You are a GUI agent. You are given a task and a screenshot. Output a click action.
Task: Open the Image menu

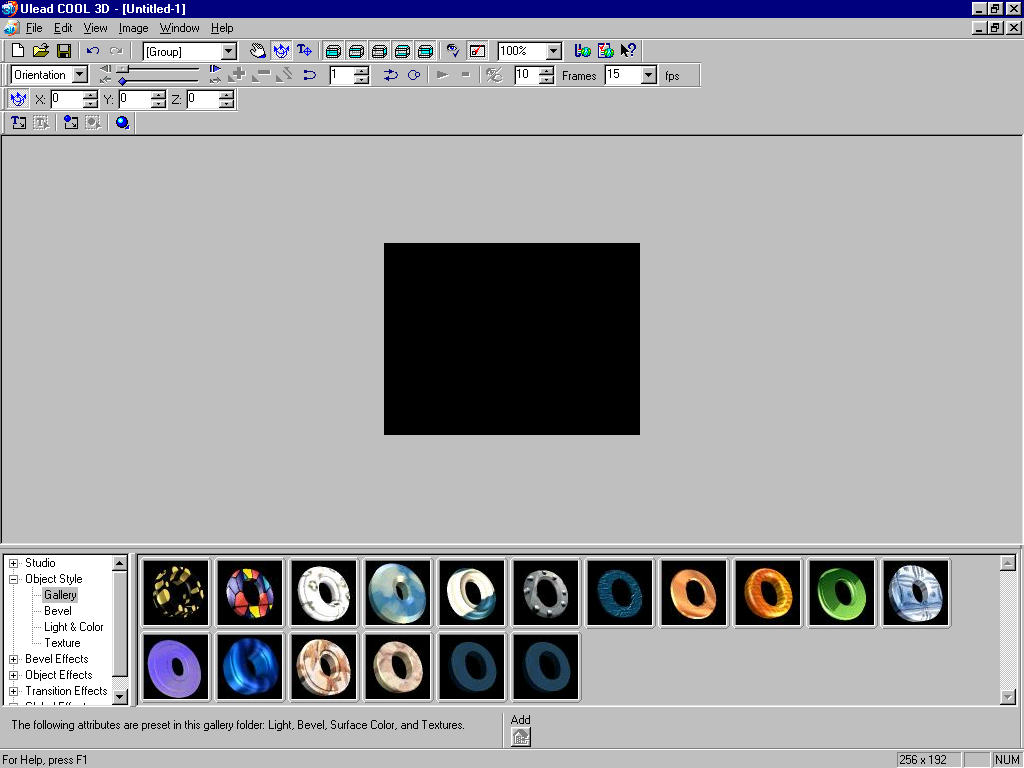coord(133,28)
